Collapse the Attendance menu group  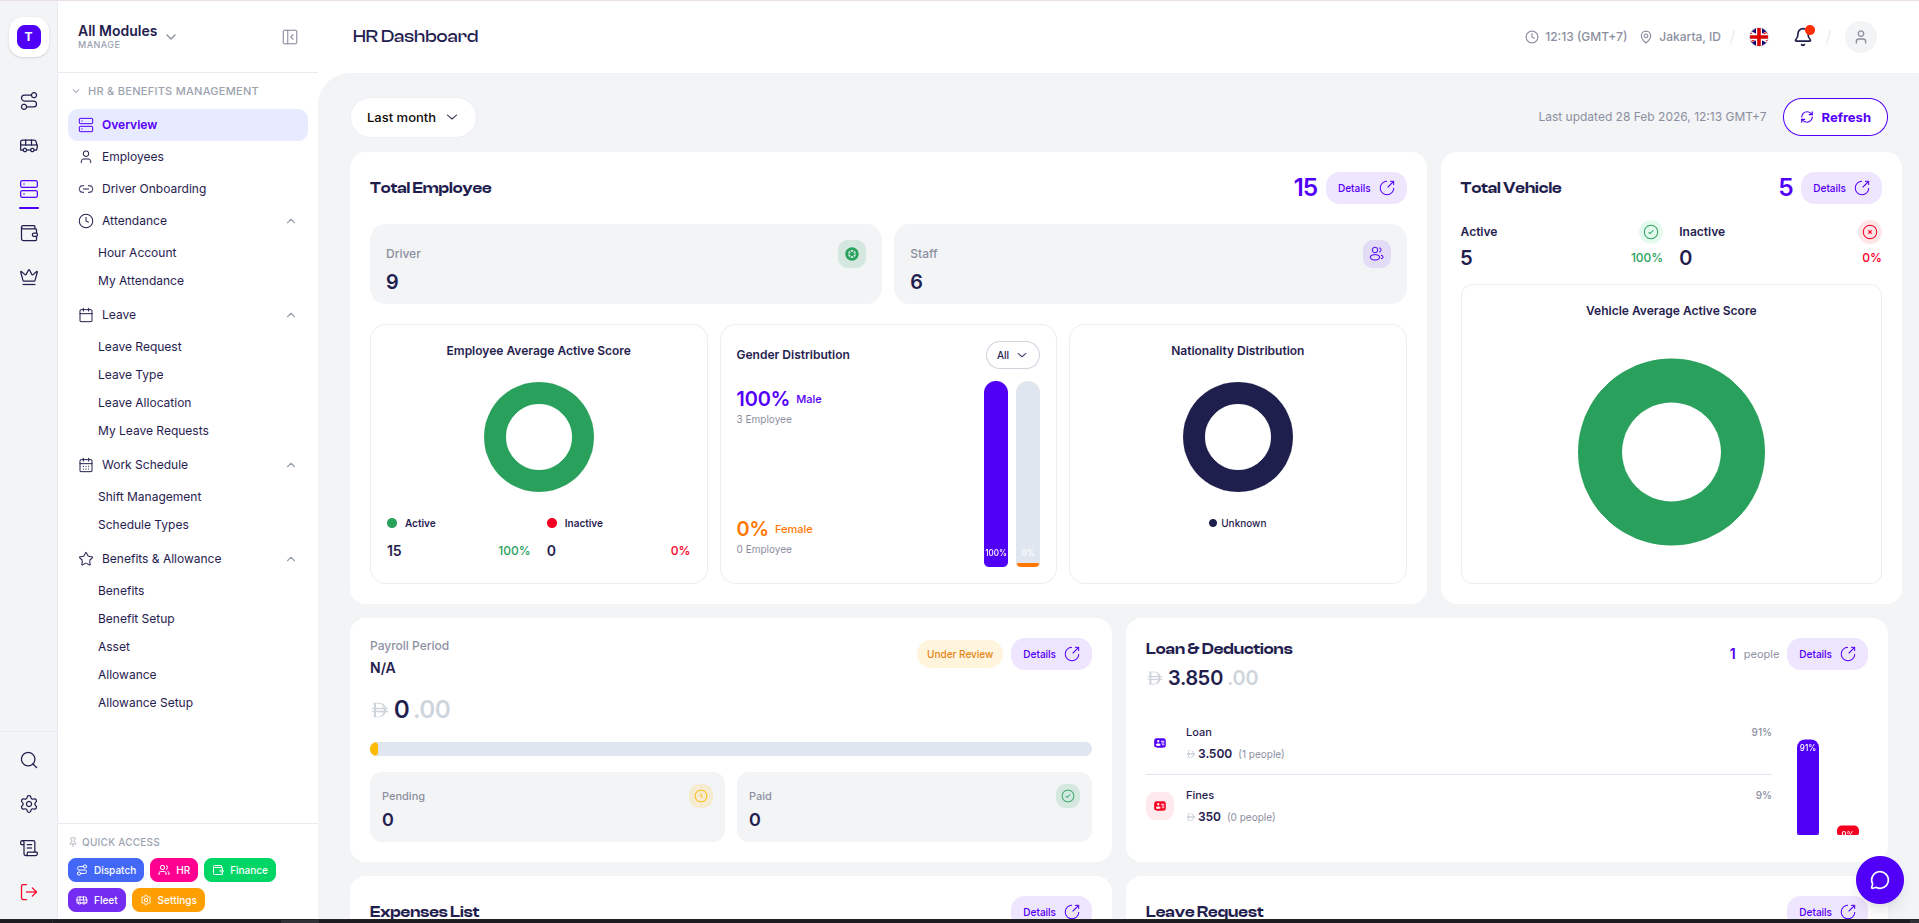coord(291,221)
